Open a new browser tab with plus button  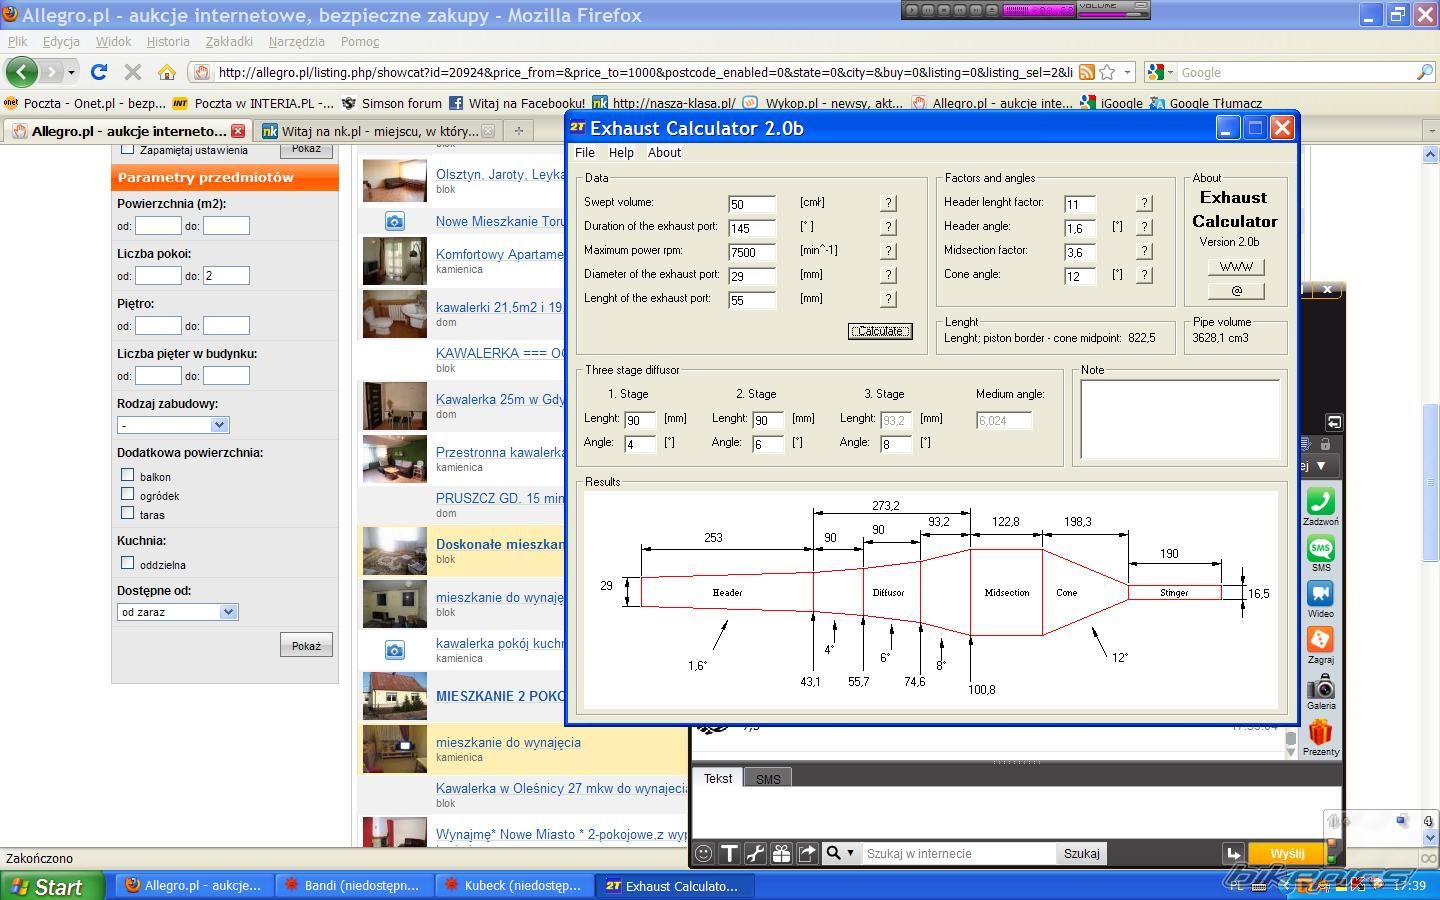pos(519,131)
